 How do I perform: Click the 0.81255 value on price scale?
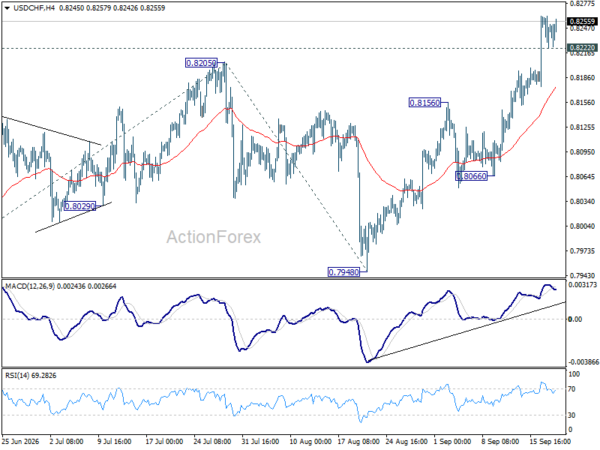(x=582, y=127)
